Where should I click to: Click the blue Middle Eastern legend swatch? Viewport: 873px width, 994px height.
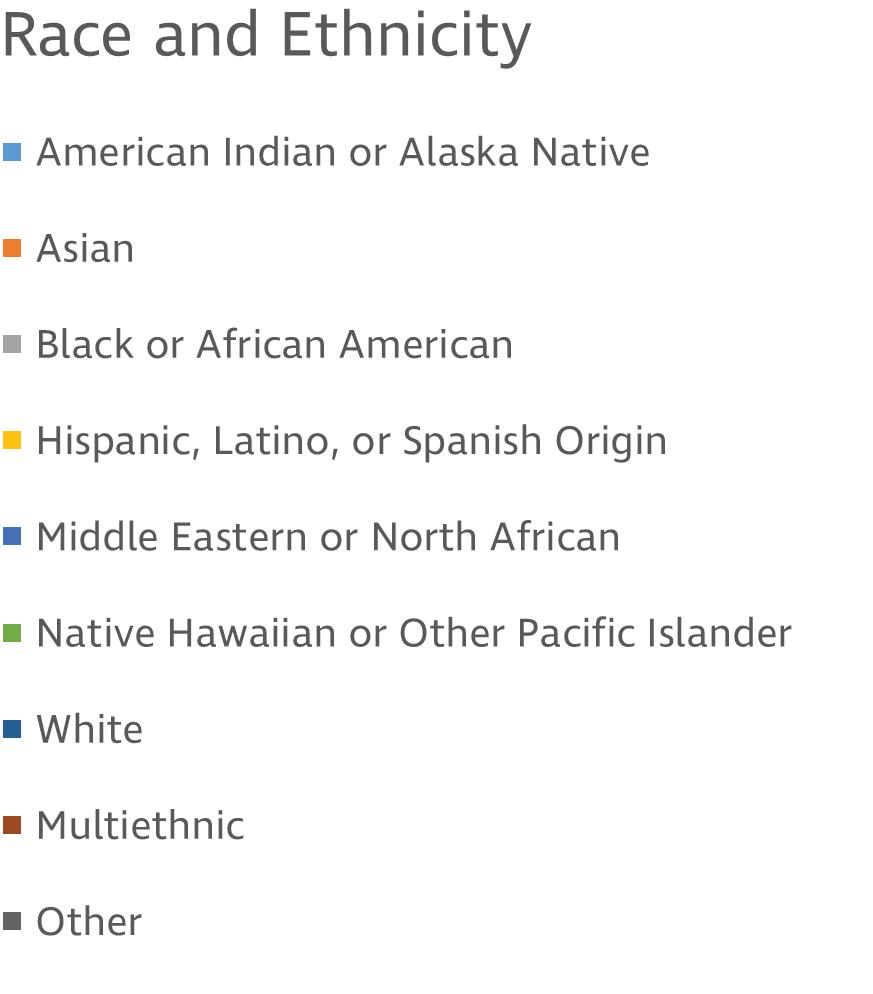12,537
